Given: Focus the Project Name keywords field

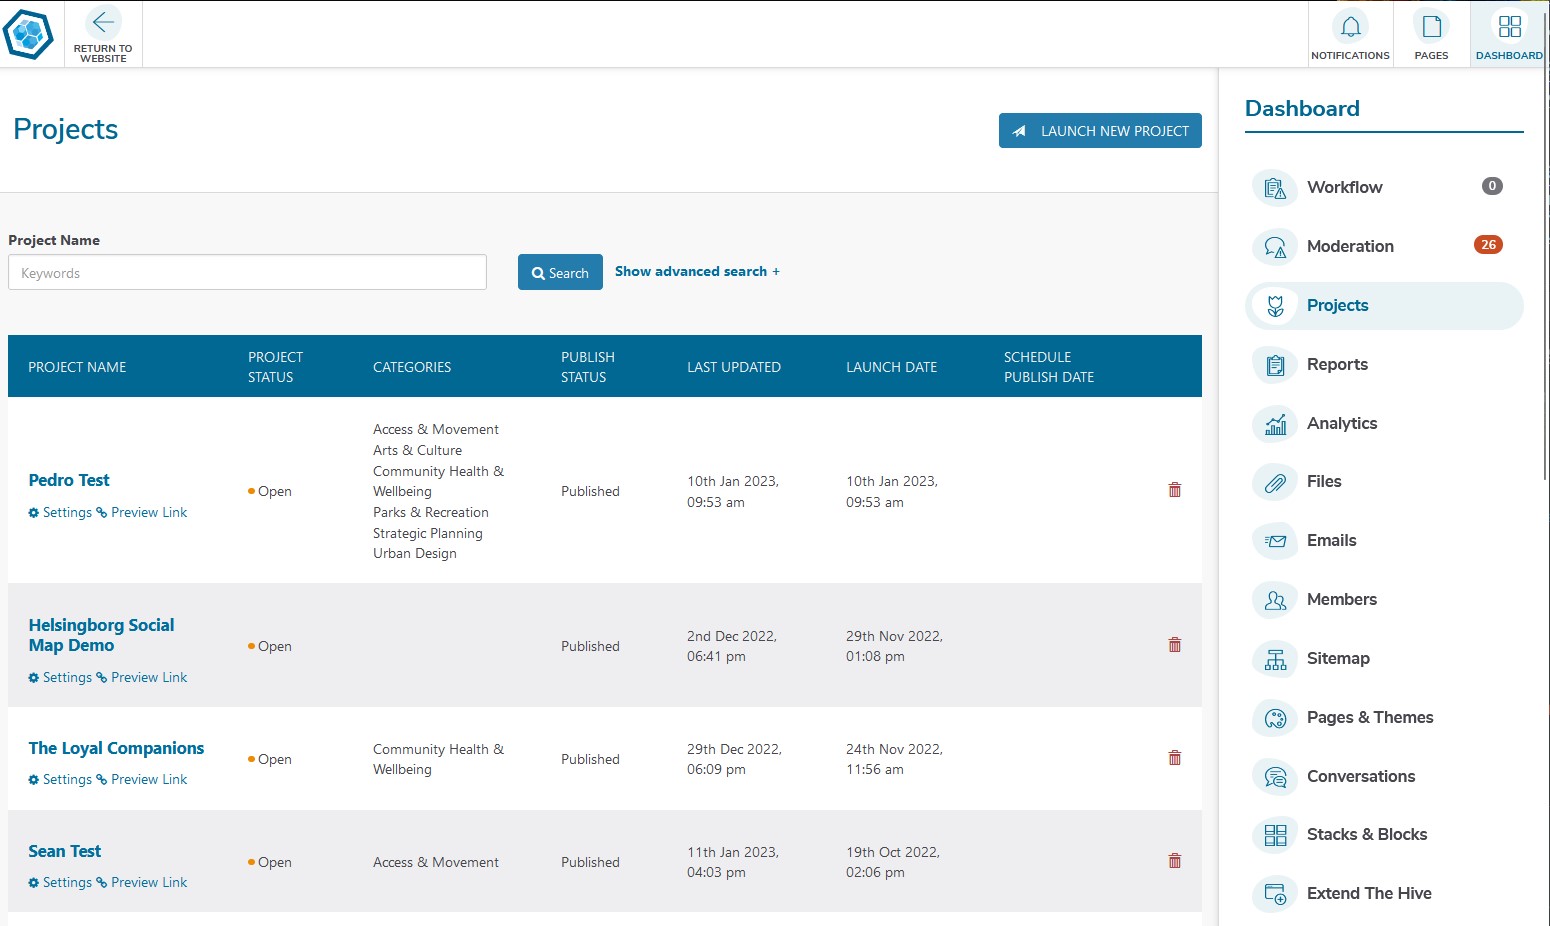Looking at the screenshot, I should [247, 272].
